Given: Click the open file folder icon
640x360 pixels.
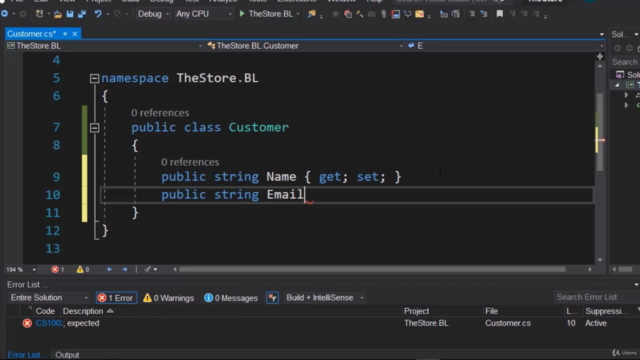Looking at the screenshot, I should (58, 14).
